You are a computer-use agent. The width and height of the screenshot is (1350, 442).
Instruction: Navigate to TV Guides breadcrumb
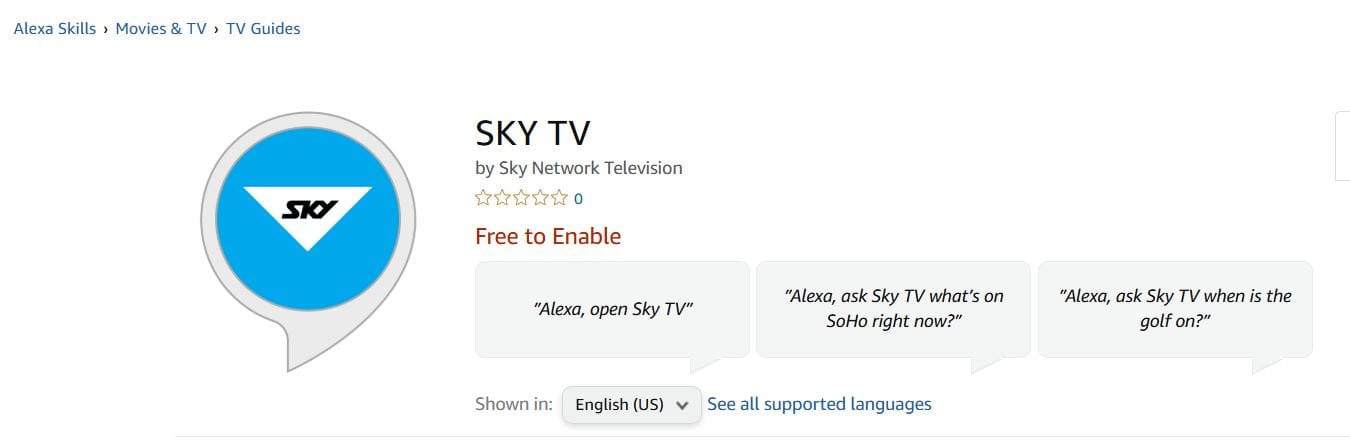click(x=263, y=29)
